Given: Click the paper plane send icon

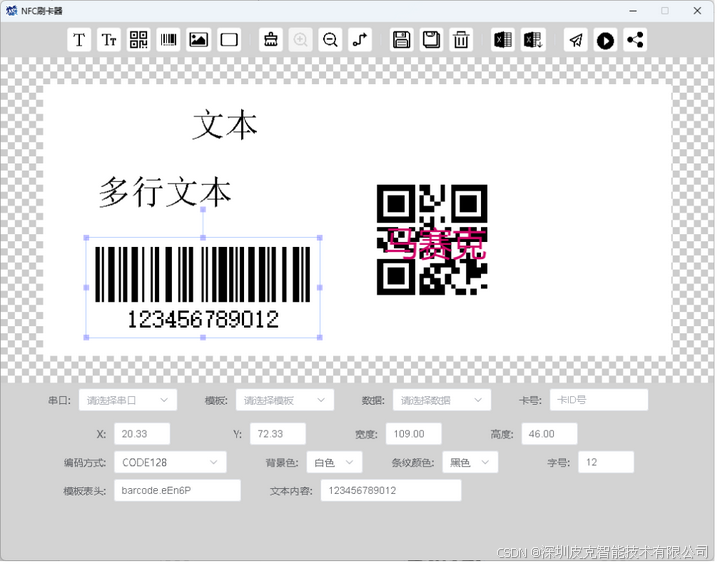Looking at the screenshot, I should click(576, 40).
